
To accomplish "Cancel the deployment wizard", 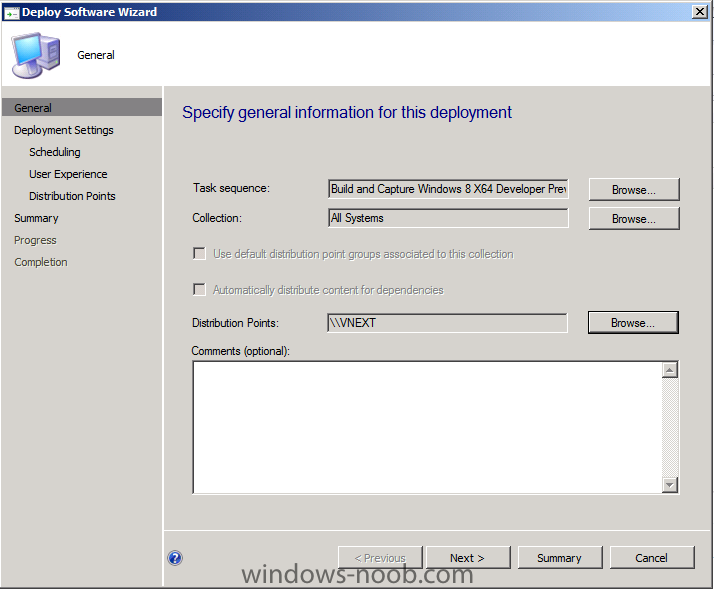I will coord(652,558).
